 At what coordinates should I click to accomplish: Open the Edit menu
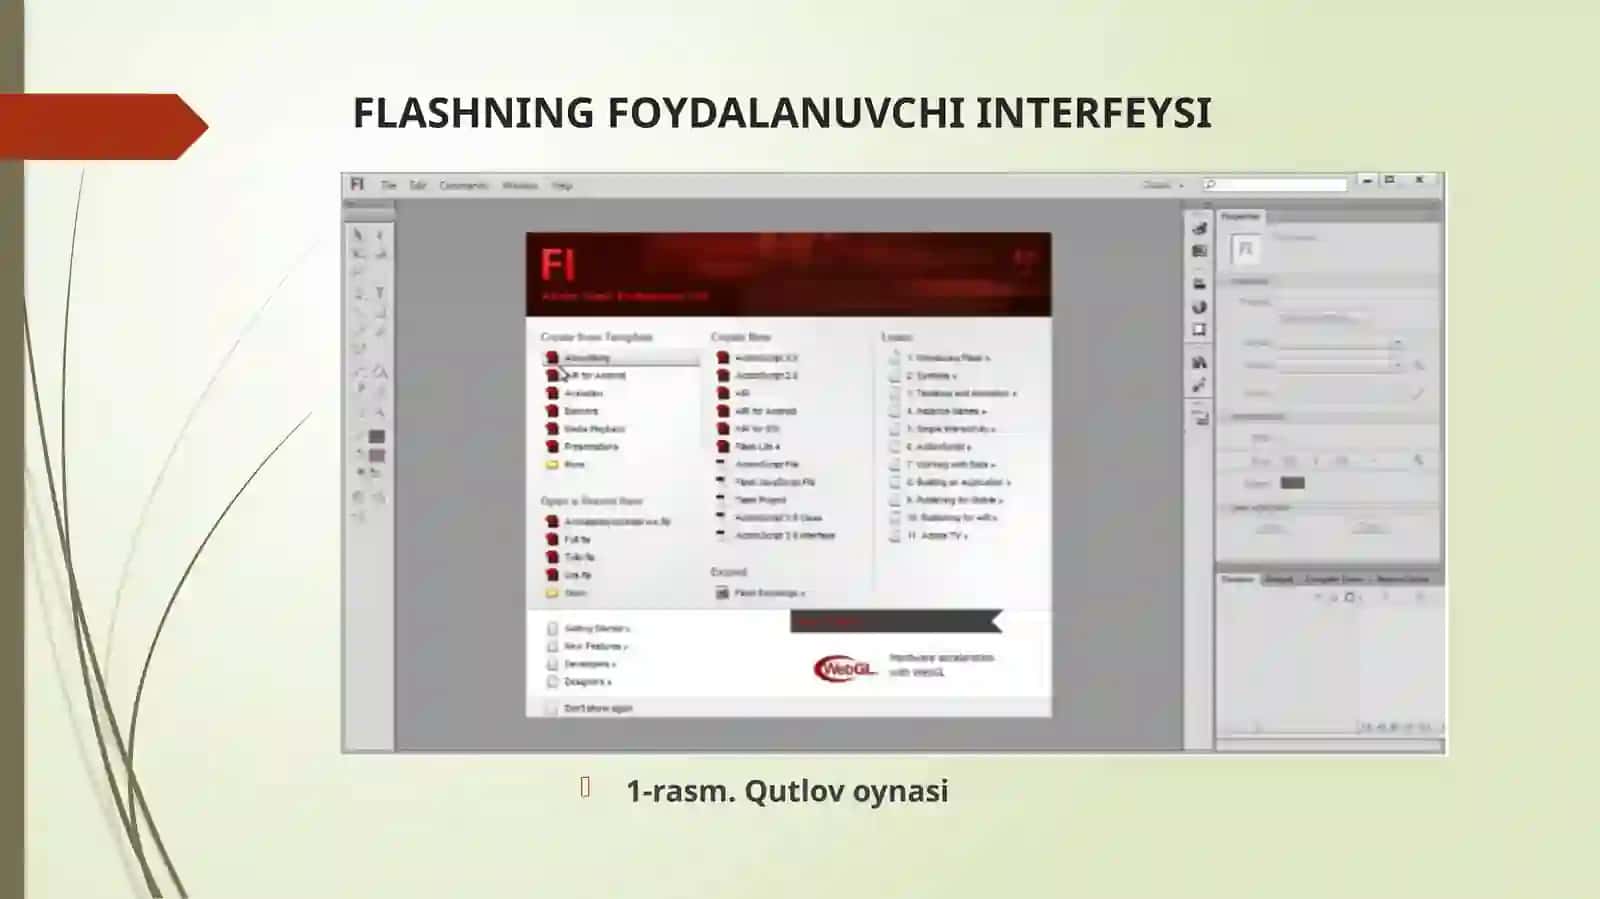pos(418,185)
